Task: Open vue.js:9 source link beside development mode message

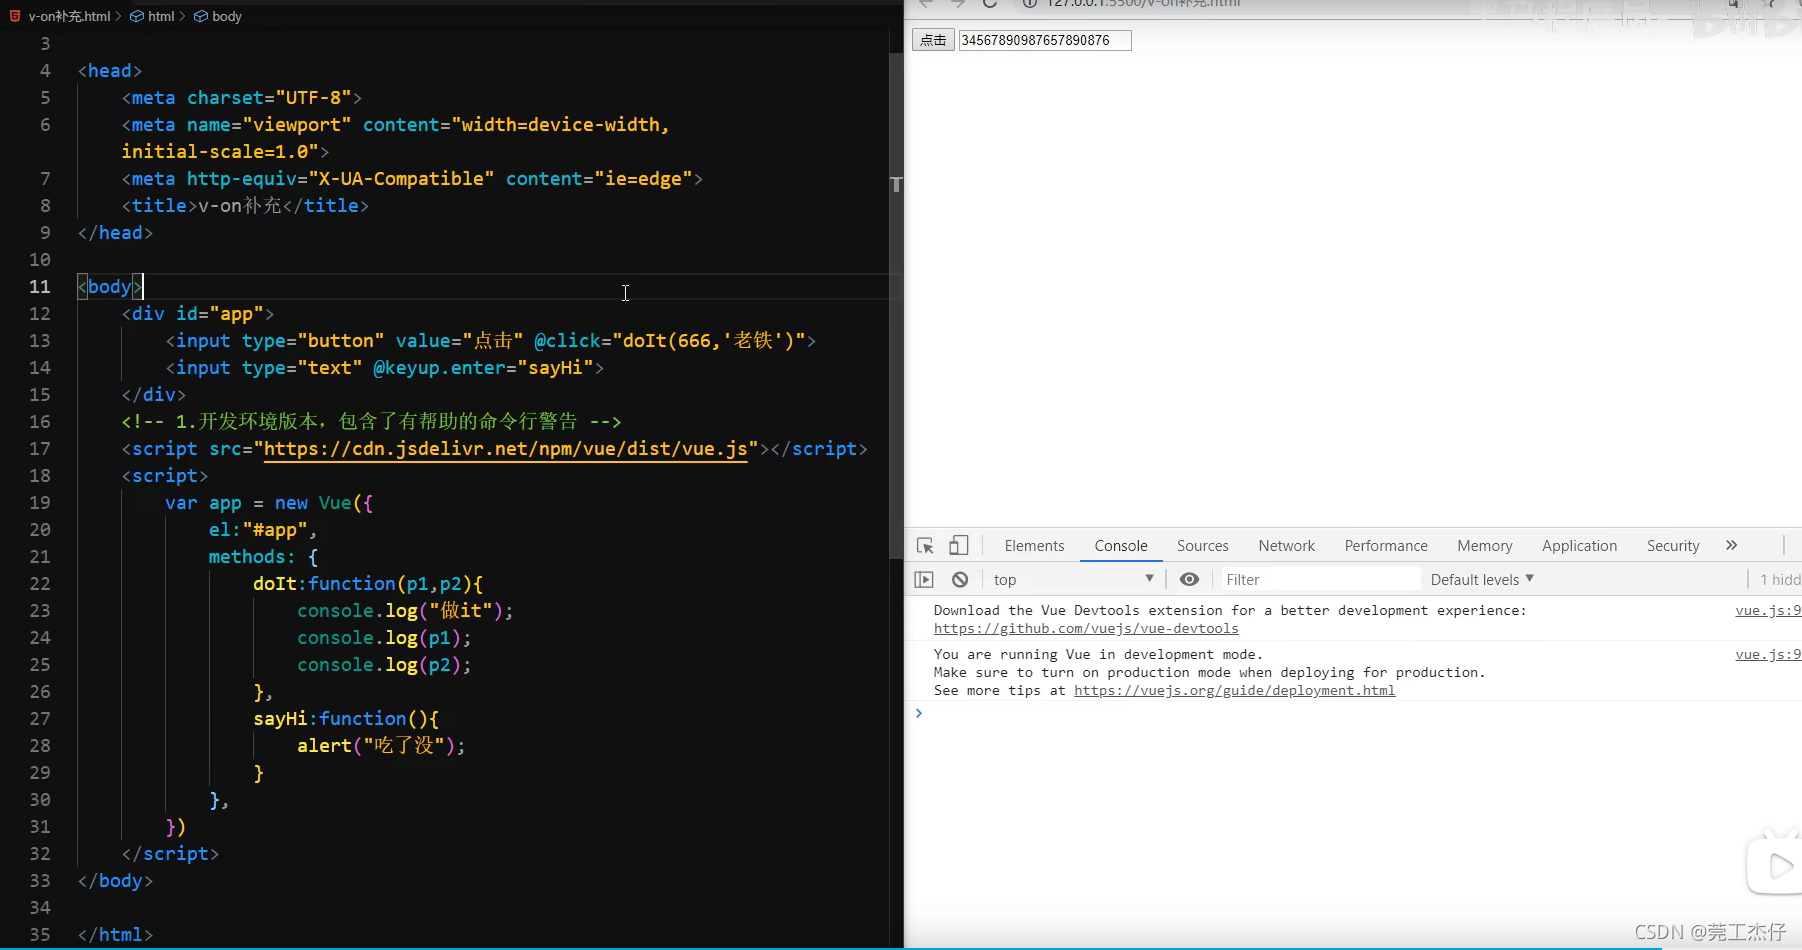Action: point(1768,655)
